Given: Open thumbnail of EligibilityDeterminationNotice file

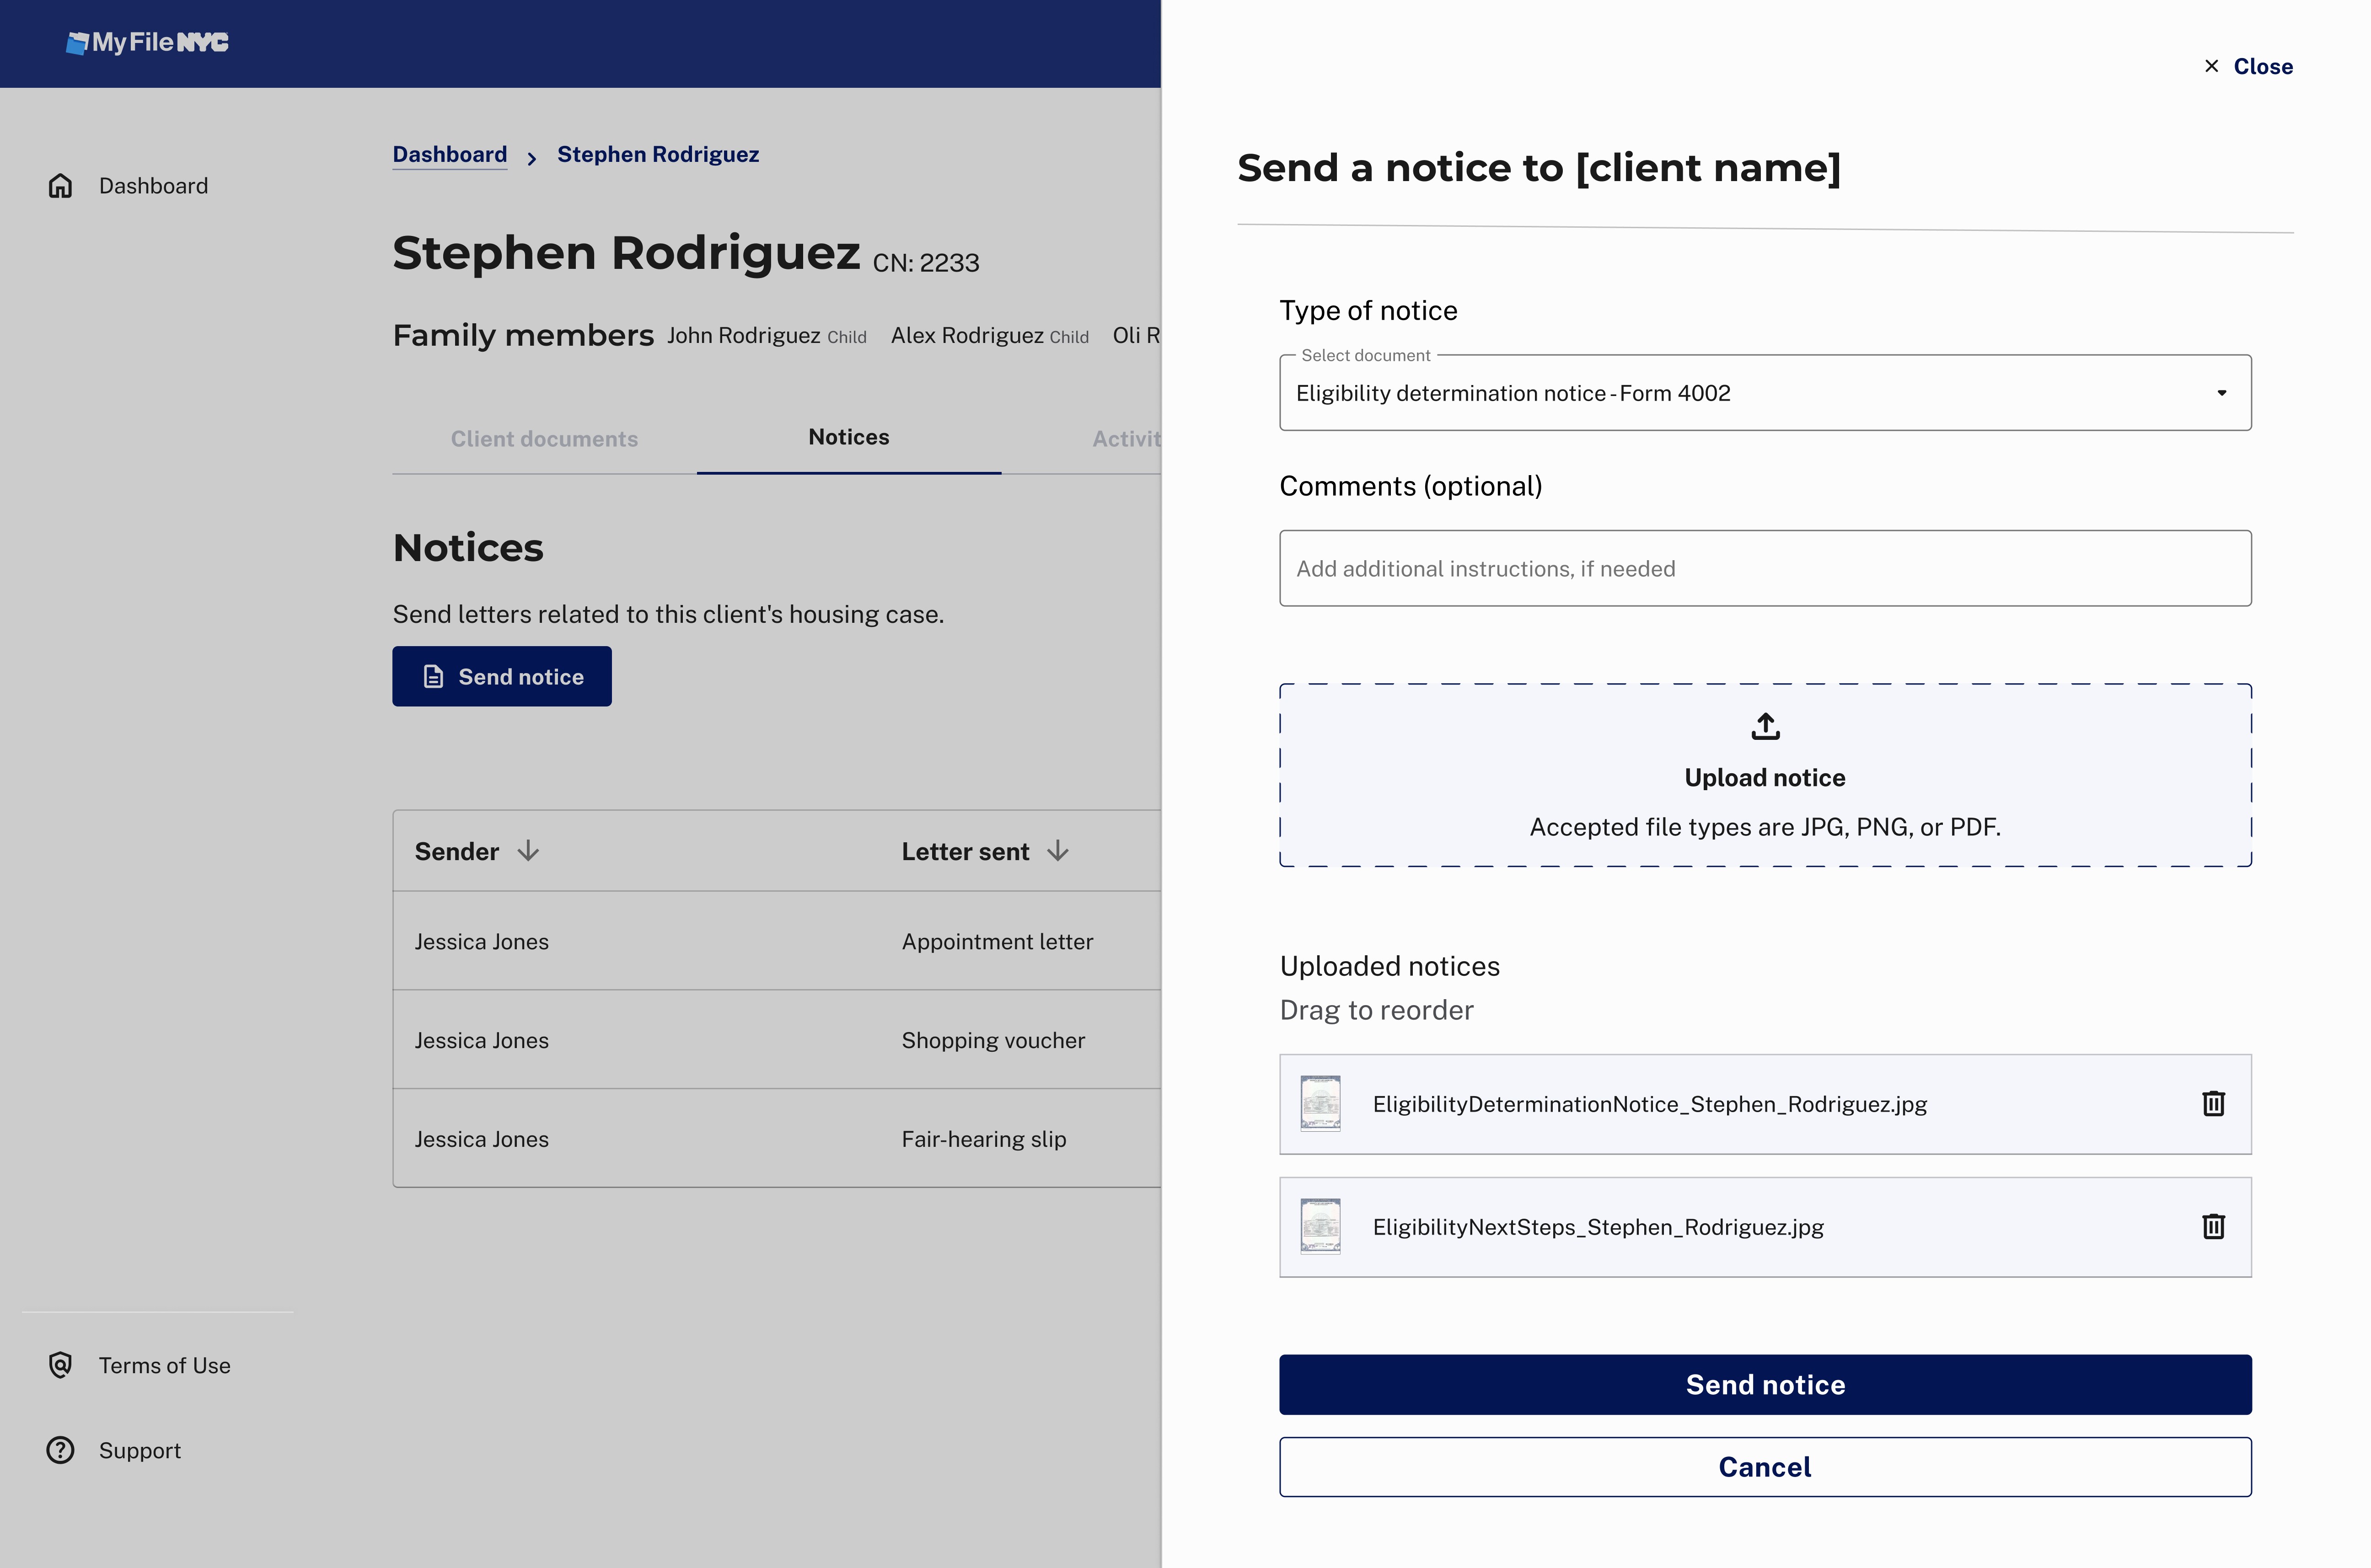Looking at the screenshot, I should (x=1320, y=1103).
